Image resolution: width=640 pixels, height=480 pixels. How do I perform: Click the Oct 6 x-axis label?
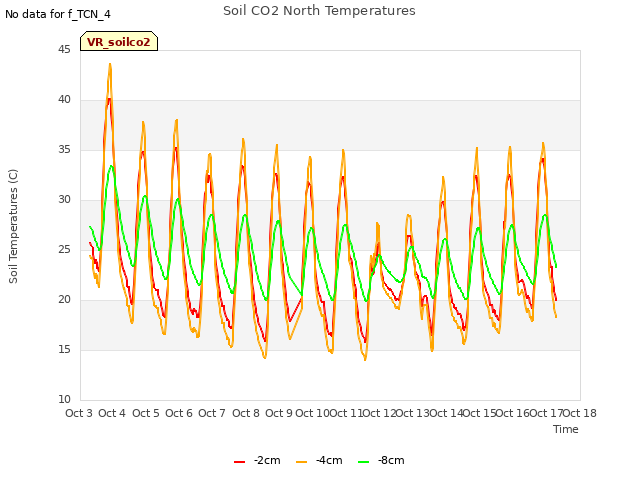pyautogui.click(x=179, y=413)
